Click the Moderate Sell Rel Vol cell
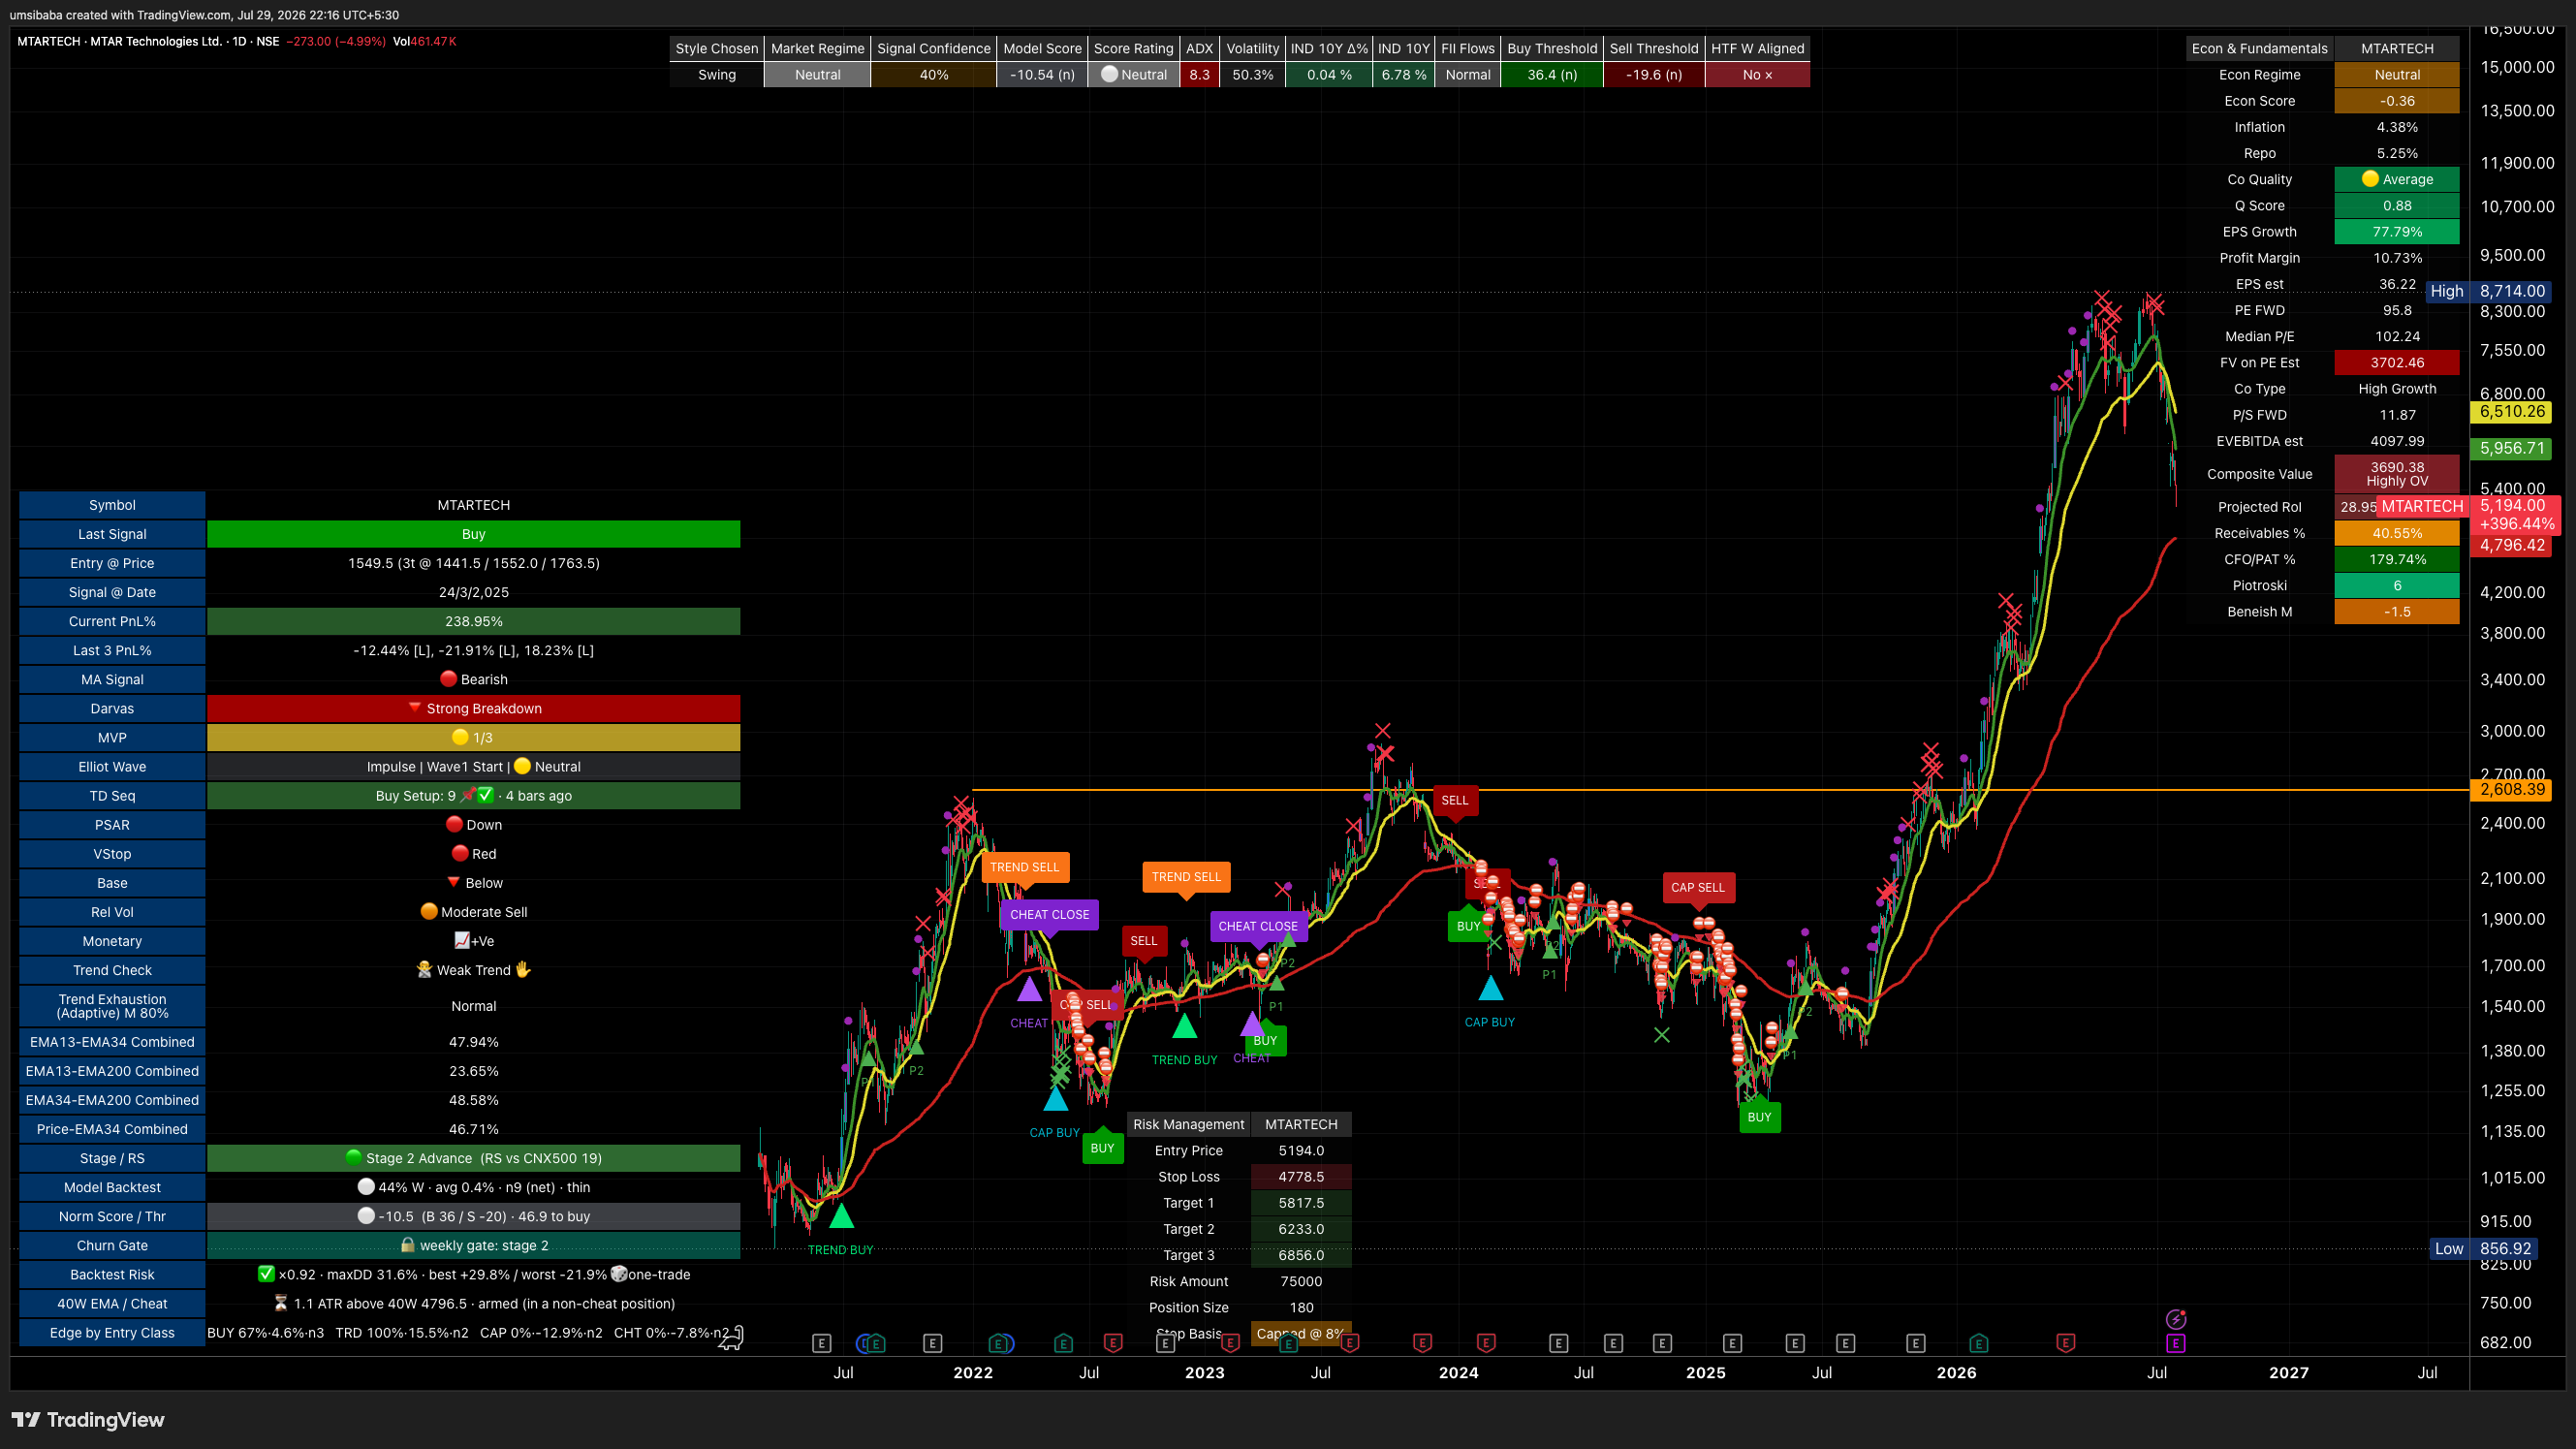2576x1449 pixels. (x=474, y=912)
